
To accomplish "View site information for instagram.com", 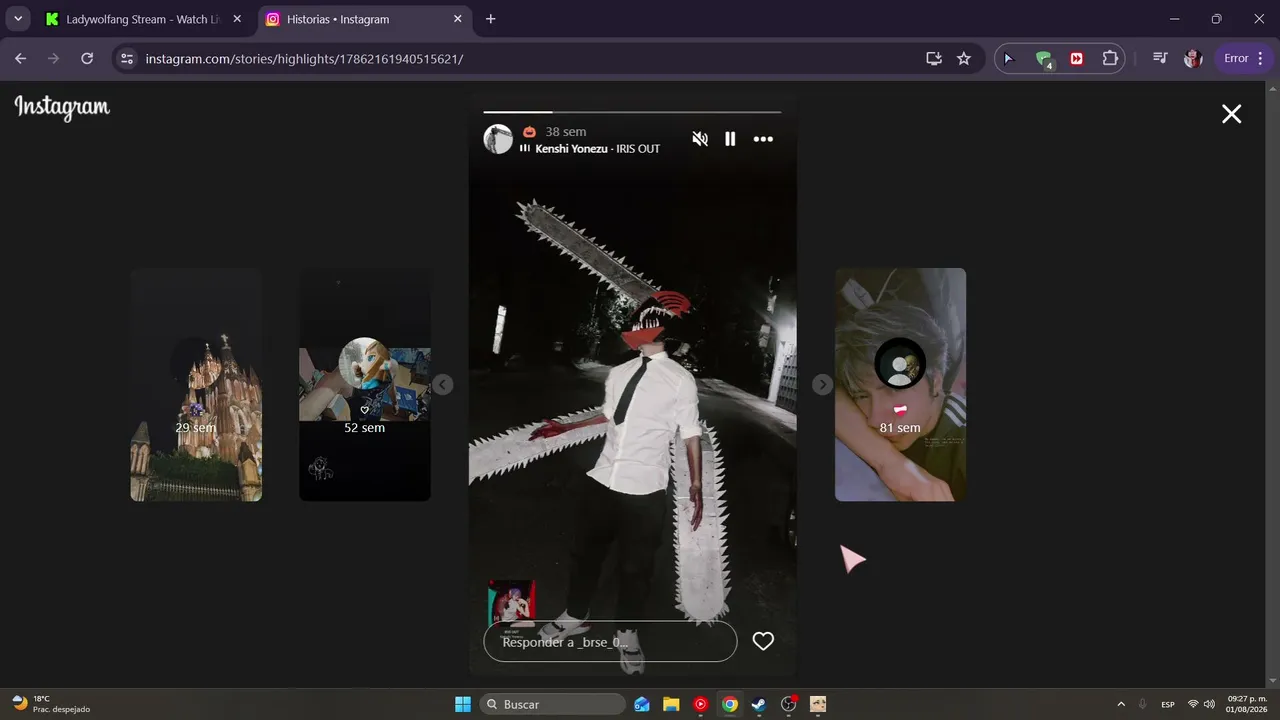I will (126, 59).
